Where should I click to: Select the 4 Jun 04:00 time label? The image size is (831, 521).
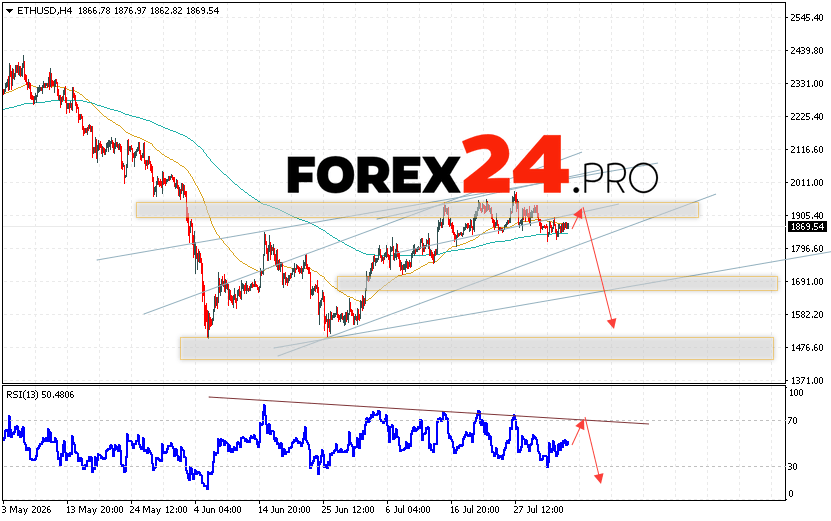[220, 510]
